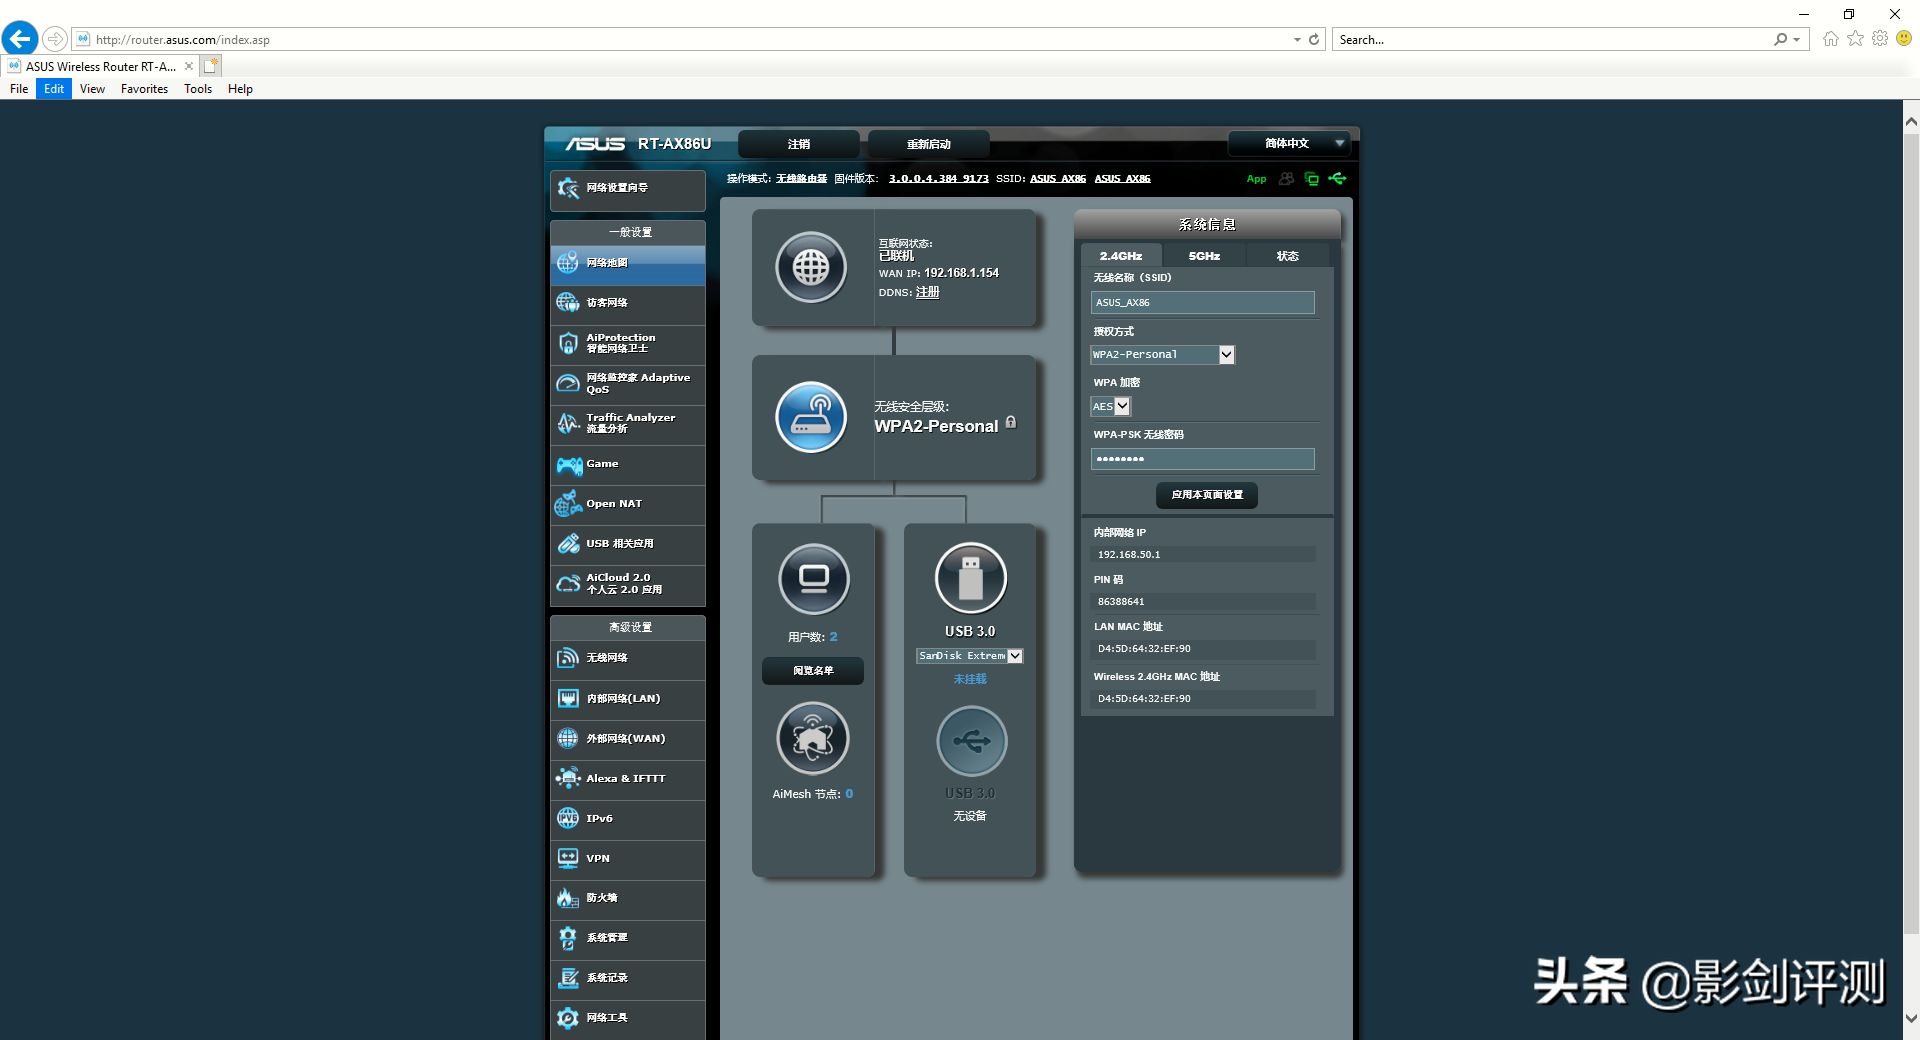Screen dimensions: 1920x1040
Task: Open the language dropdown 简体中文
Action: [1289, 144]
